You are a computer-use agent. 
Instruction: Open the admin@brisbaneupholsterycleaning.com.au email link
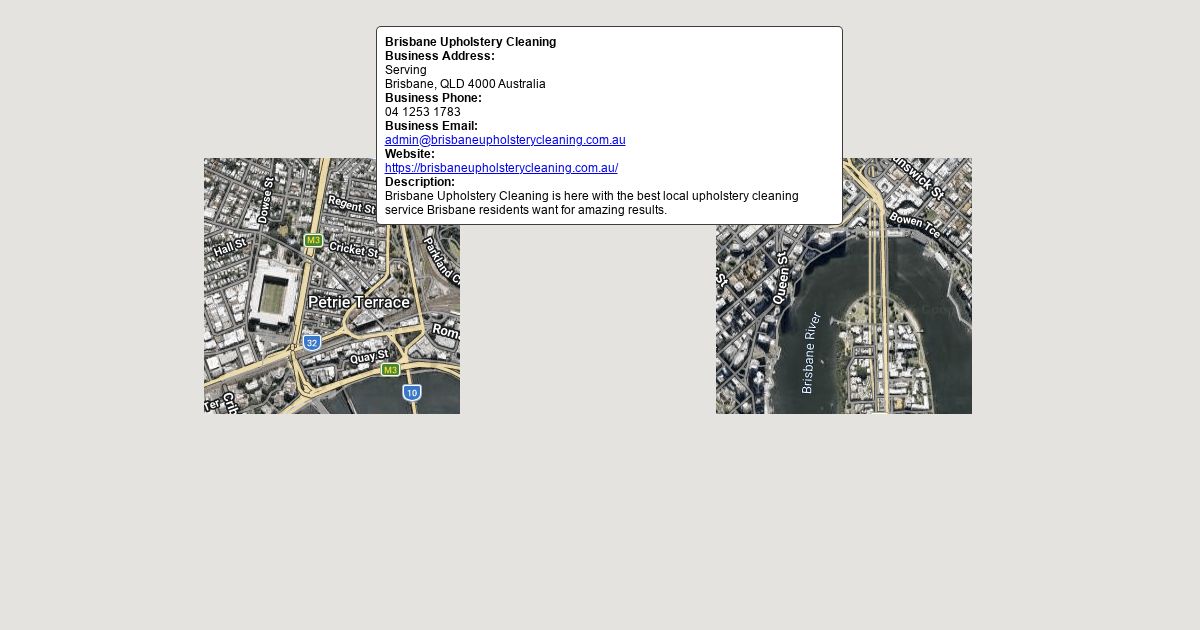[505, 140]
